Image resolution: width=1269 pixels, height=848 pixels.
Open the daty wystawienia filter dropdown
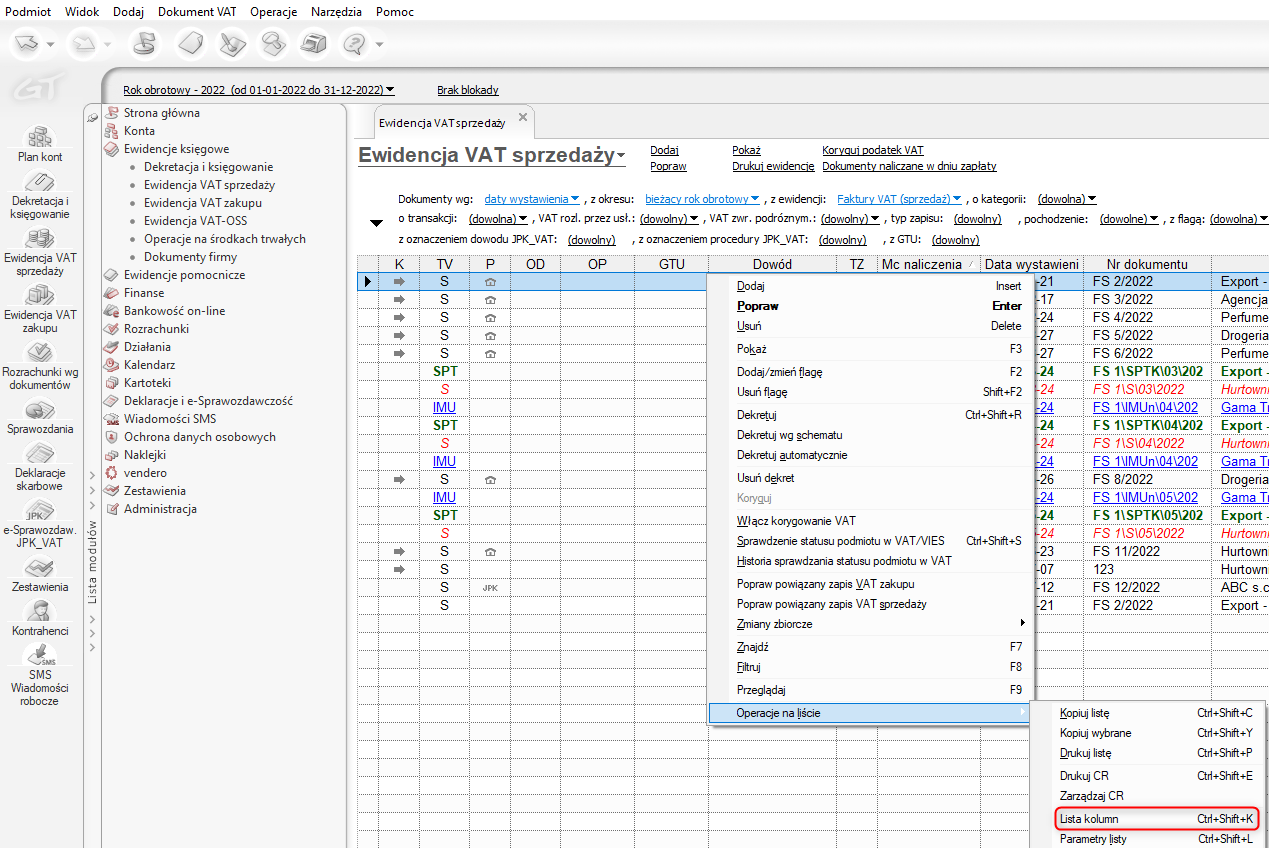coord(531,199)
